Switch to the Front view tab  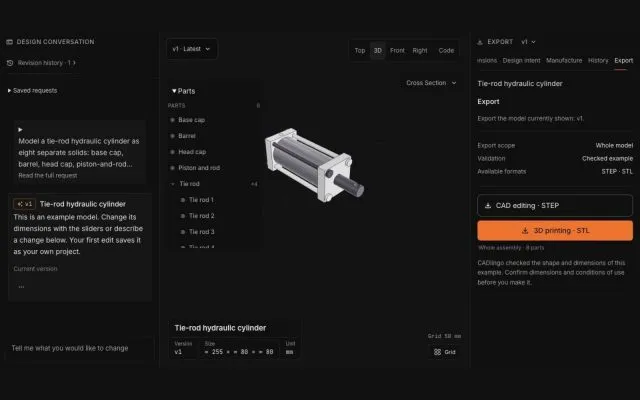tap(397, 51)
